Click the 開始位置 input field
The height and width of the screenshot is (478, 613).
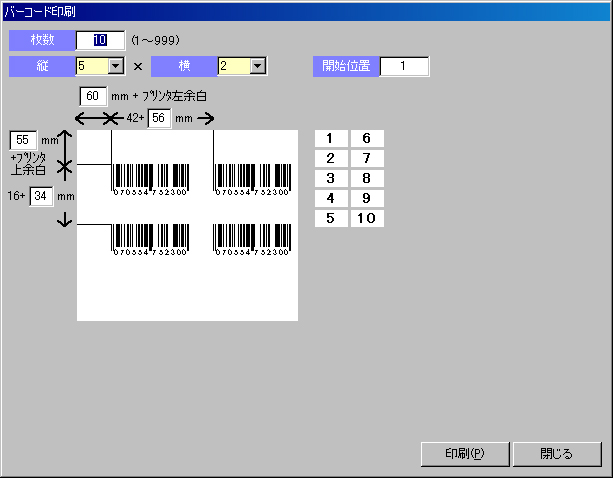404,66
